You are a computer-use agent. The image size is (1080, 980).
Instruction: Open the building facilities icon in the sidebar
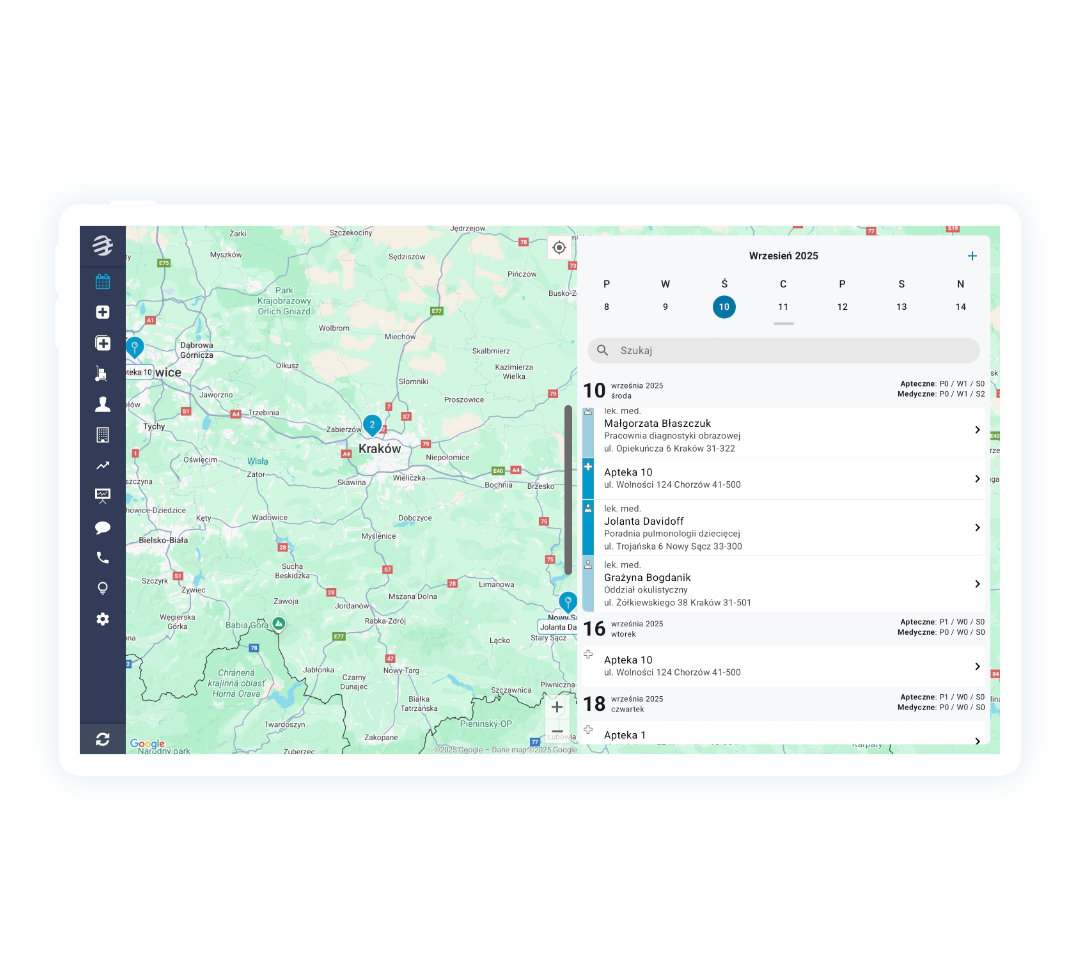[x=103, y=435]
